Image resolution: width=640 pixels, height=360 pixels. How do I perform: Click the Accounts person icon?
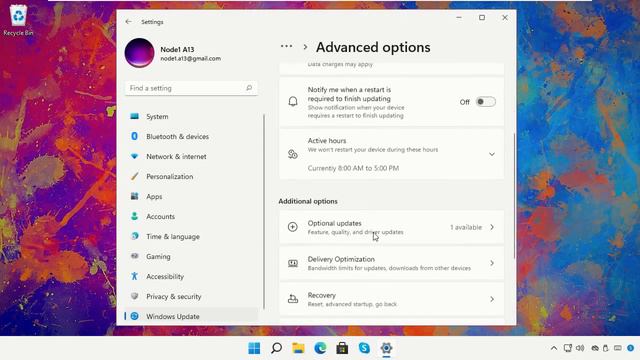[x=134, y=216]
